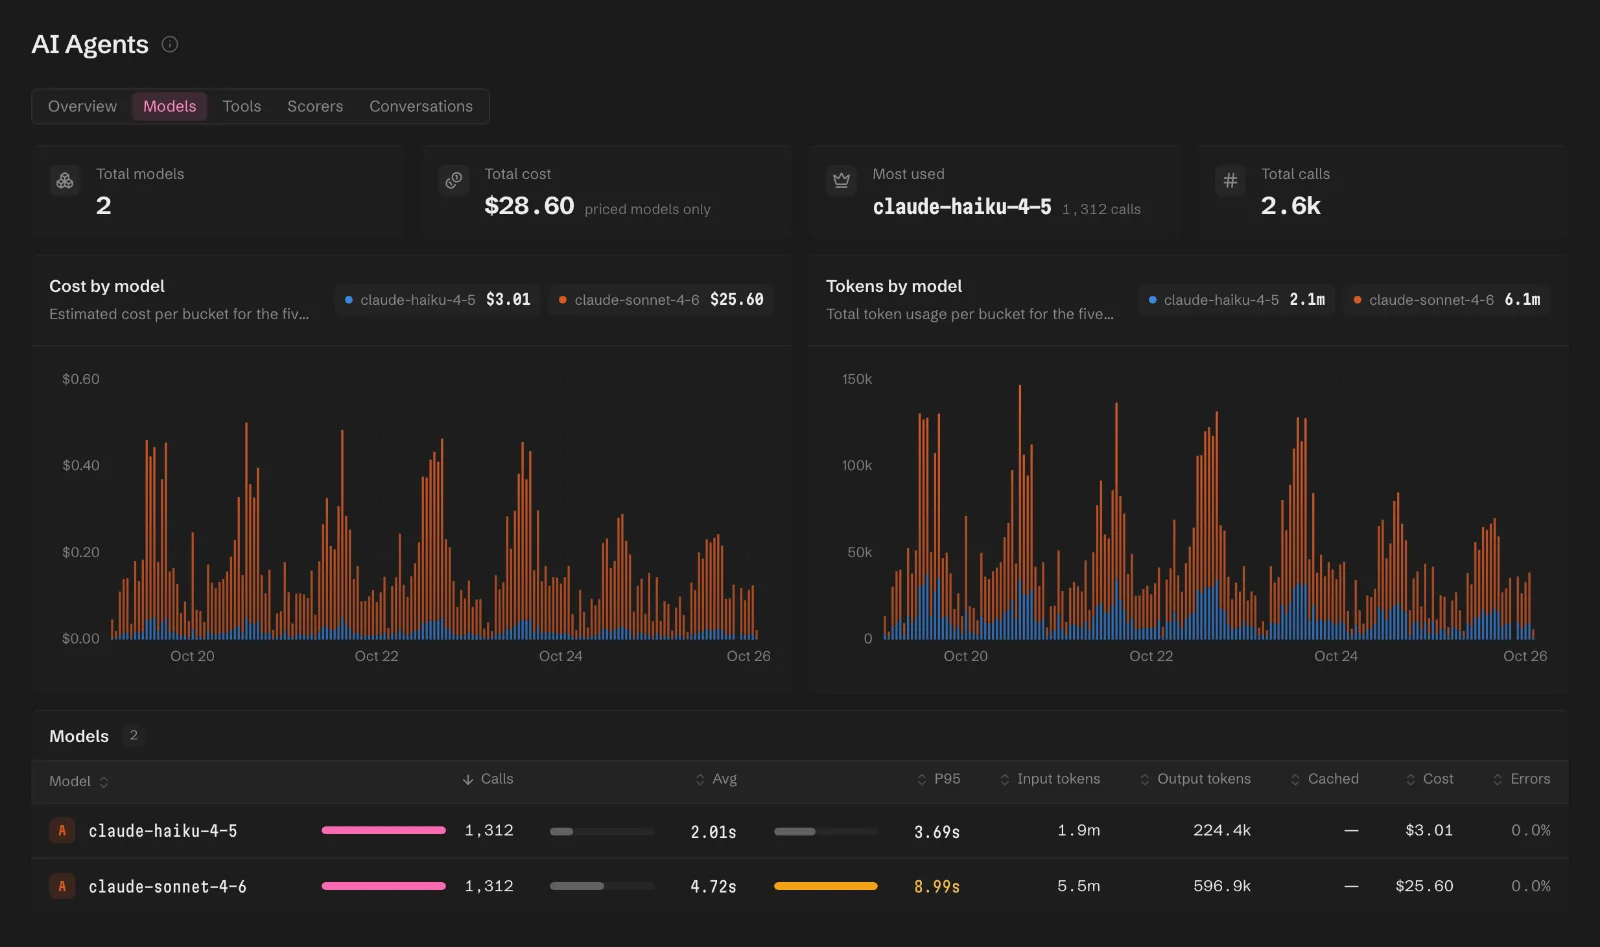This screenshot has width=1600, height=947.
Task: Click the 2.01s average latency value
Action: pyautogui.click(x=713, y=832)
